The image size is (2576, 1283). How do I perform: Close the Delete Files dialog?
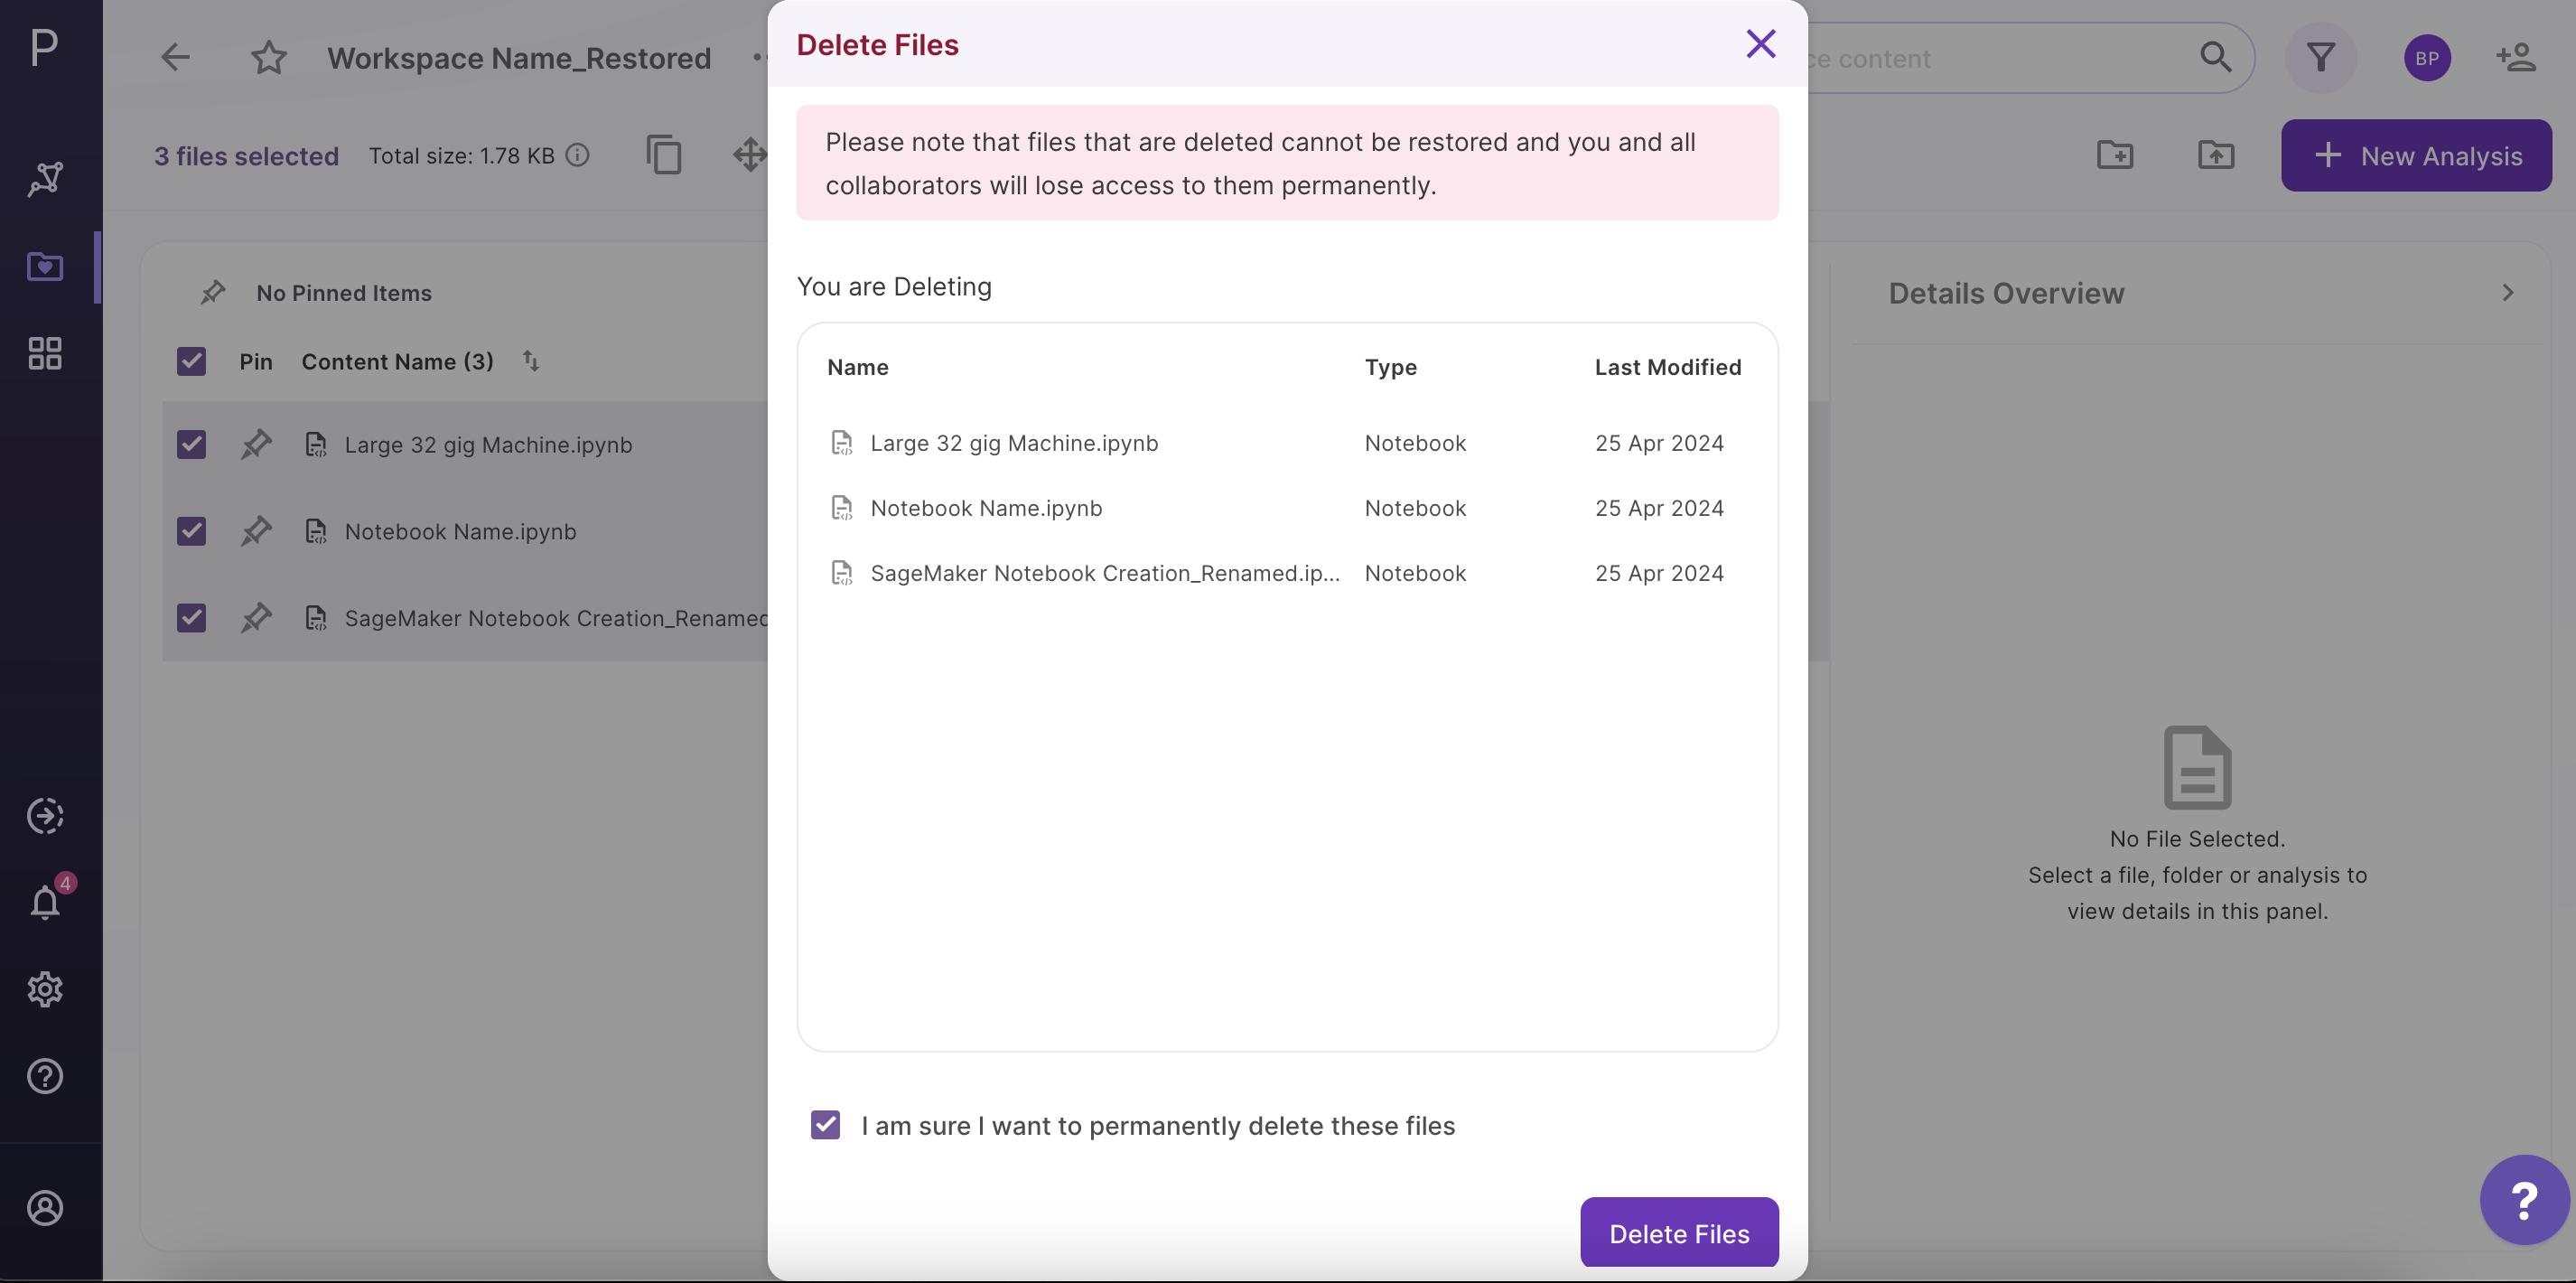point(1760,43)
